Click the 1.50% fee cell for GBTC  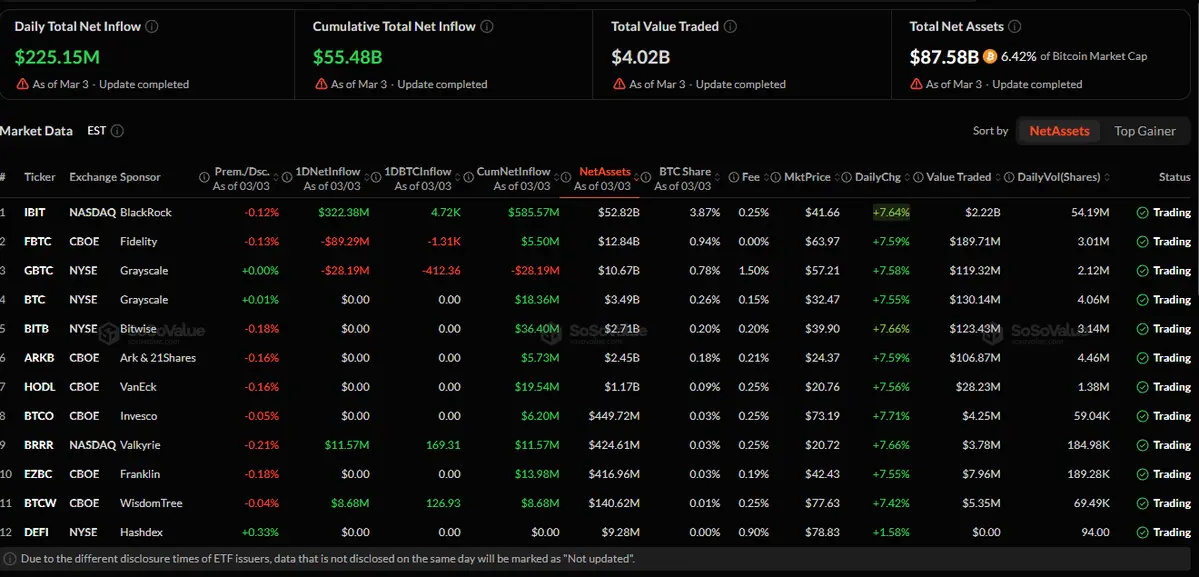[x=753, y=271]
